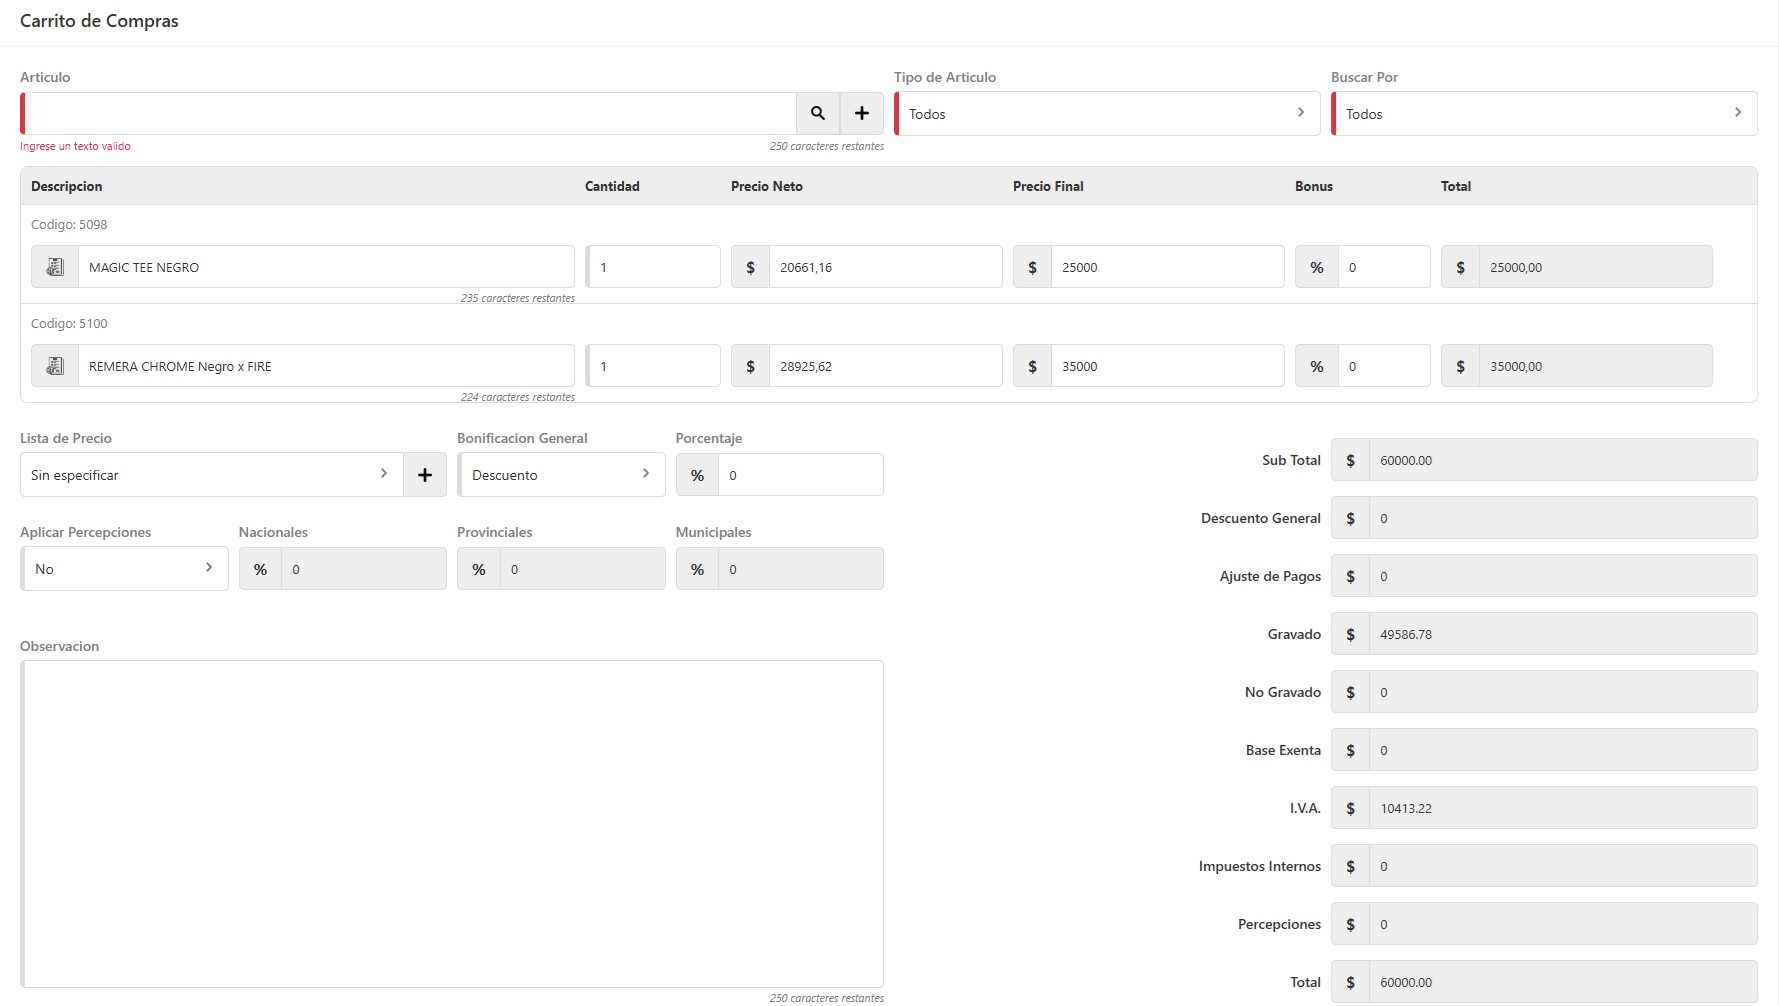Click the percent icon in REMERA CHROME Bonus
This screenshot has height=1006, width=1779.
[x=1316, y=366]
